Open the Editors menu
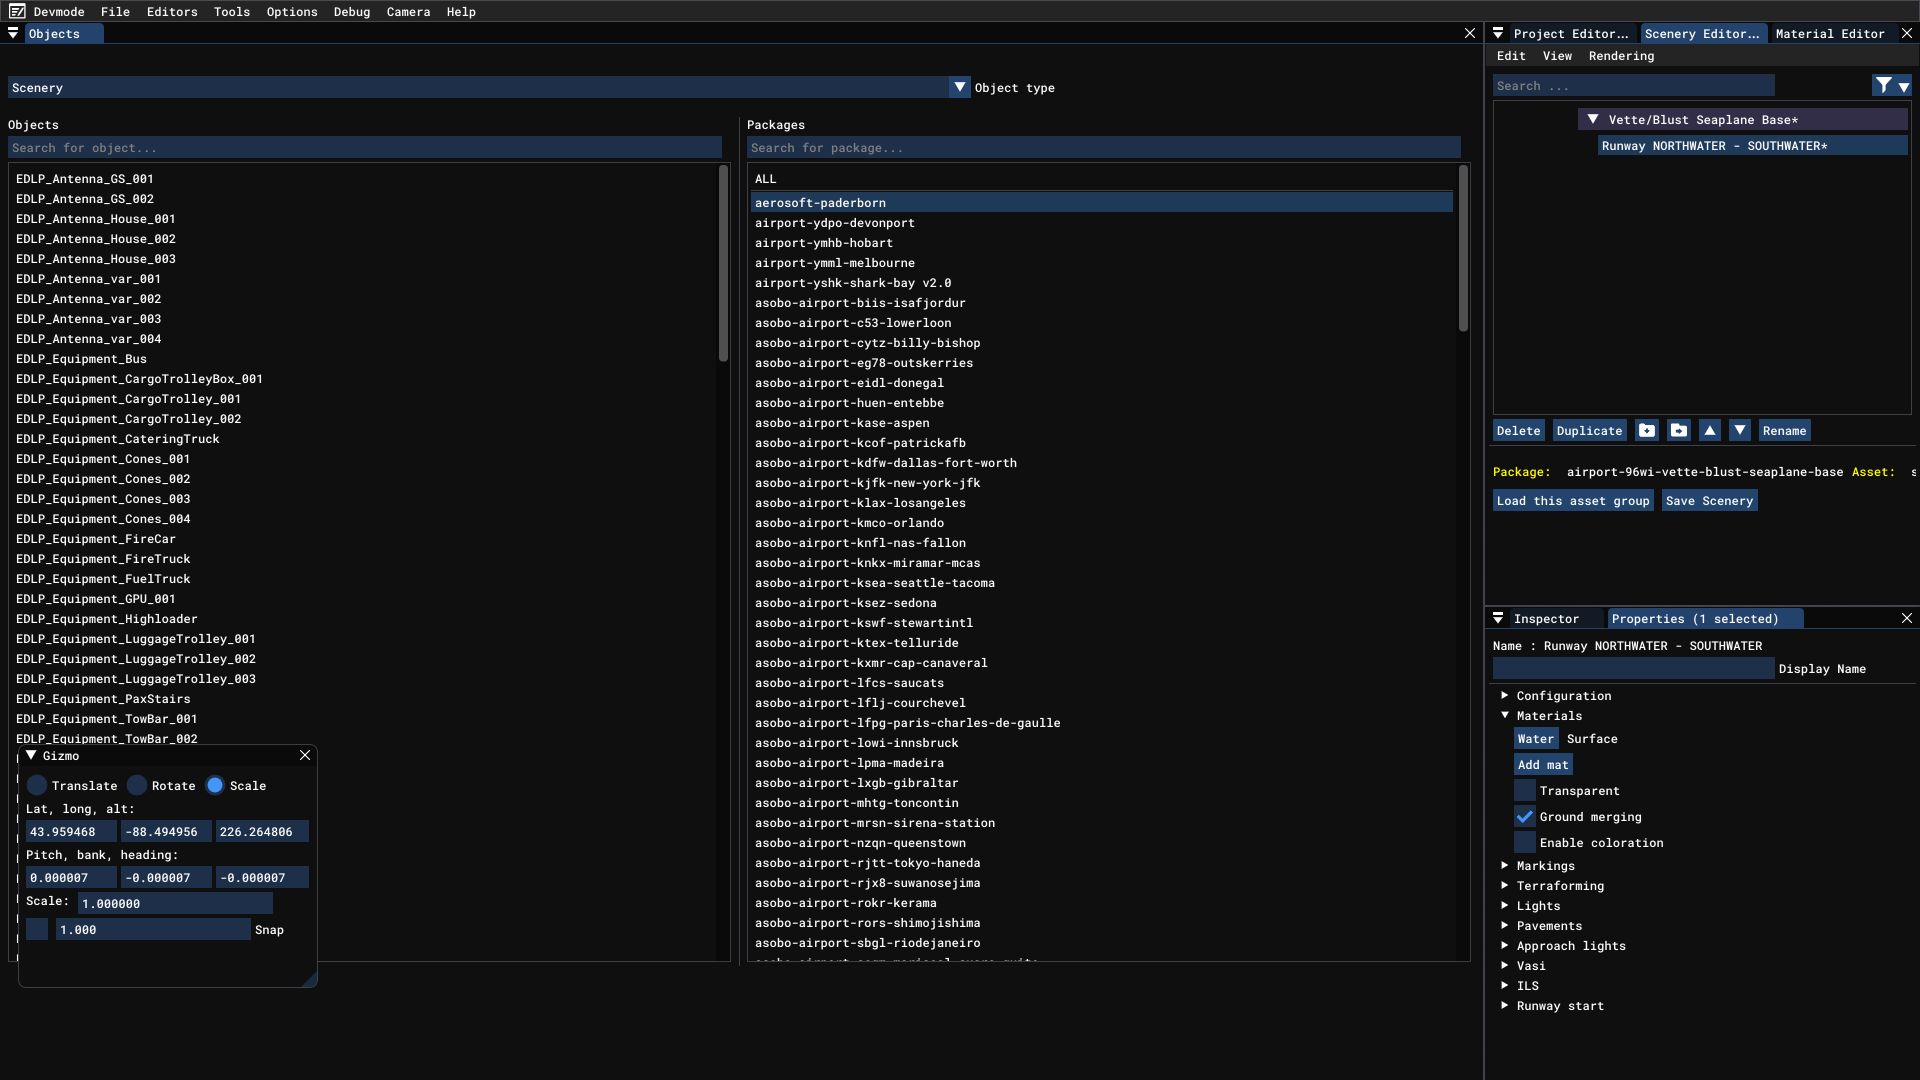This screenshot has width=1920, height=1080. [x=172, y=12]
